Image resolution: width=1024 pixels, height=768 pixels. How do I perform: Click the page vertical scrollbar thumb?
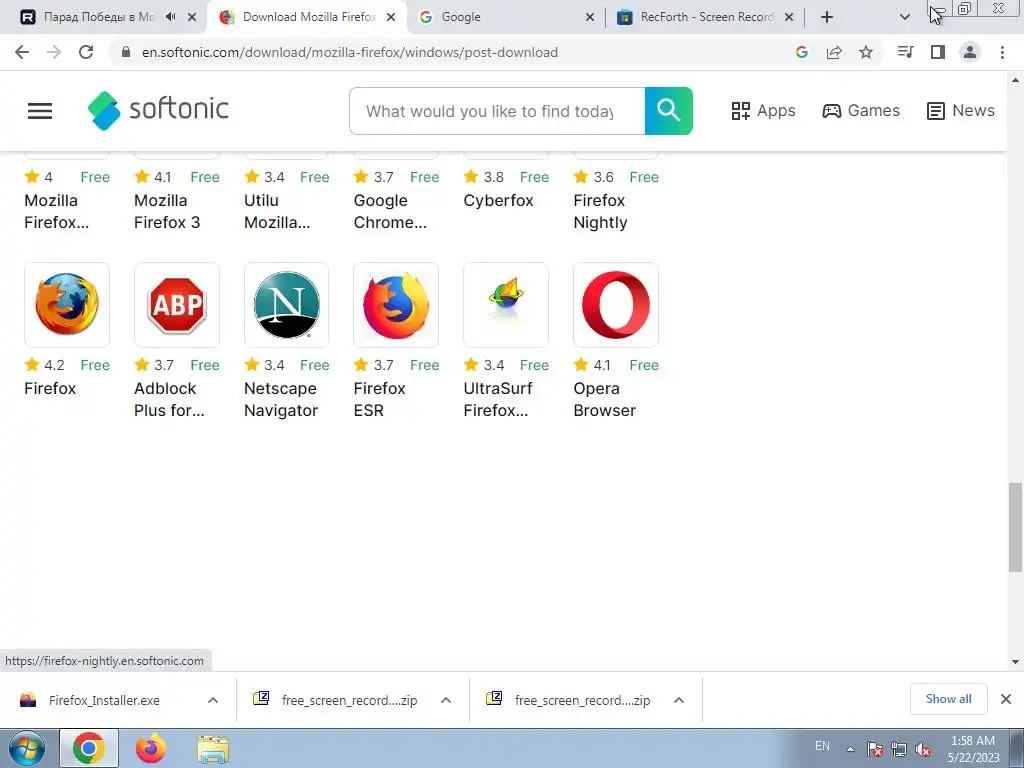tap(1015, 527)
